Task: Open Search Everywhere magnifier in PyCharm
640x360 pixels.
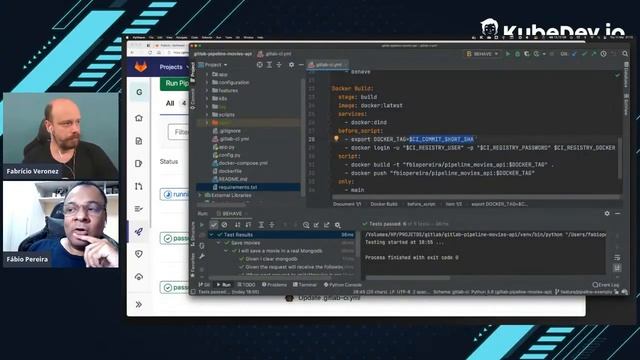Action: (x=625, y=53)
